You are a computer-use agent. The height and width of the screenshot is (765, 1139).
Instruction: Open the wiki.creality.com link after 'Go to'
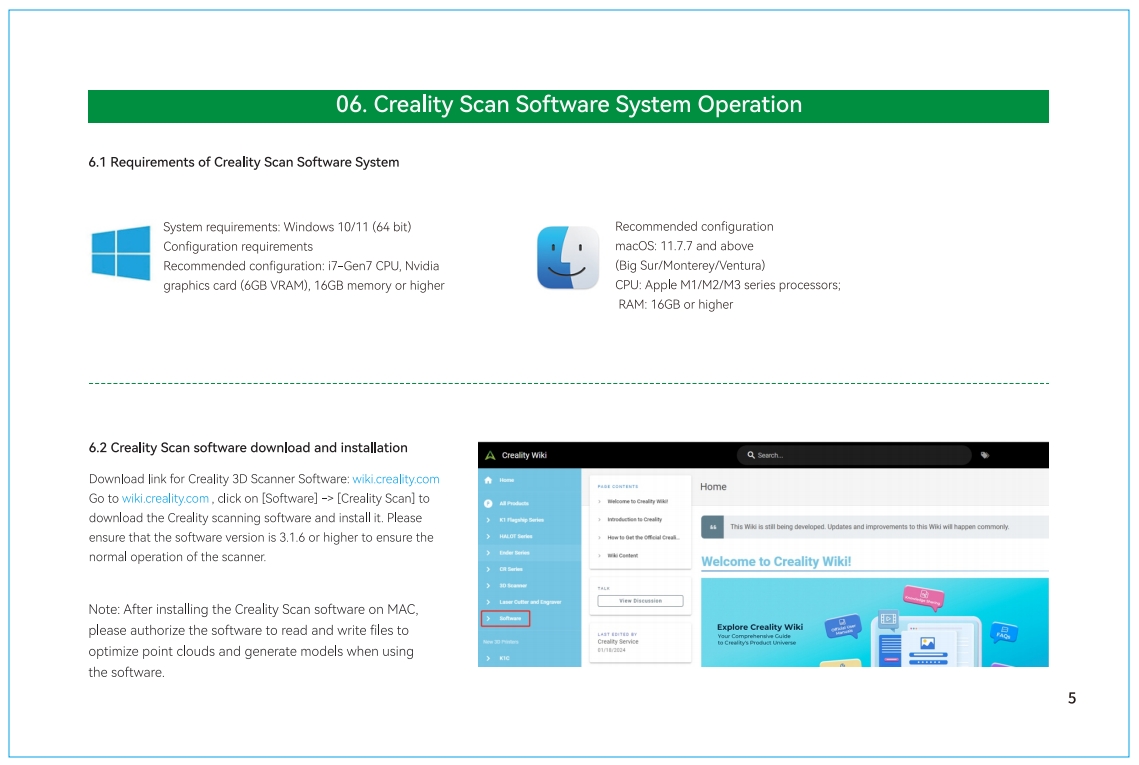point(166,499)
